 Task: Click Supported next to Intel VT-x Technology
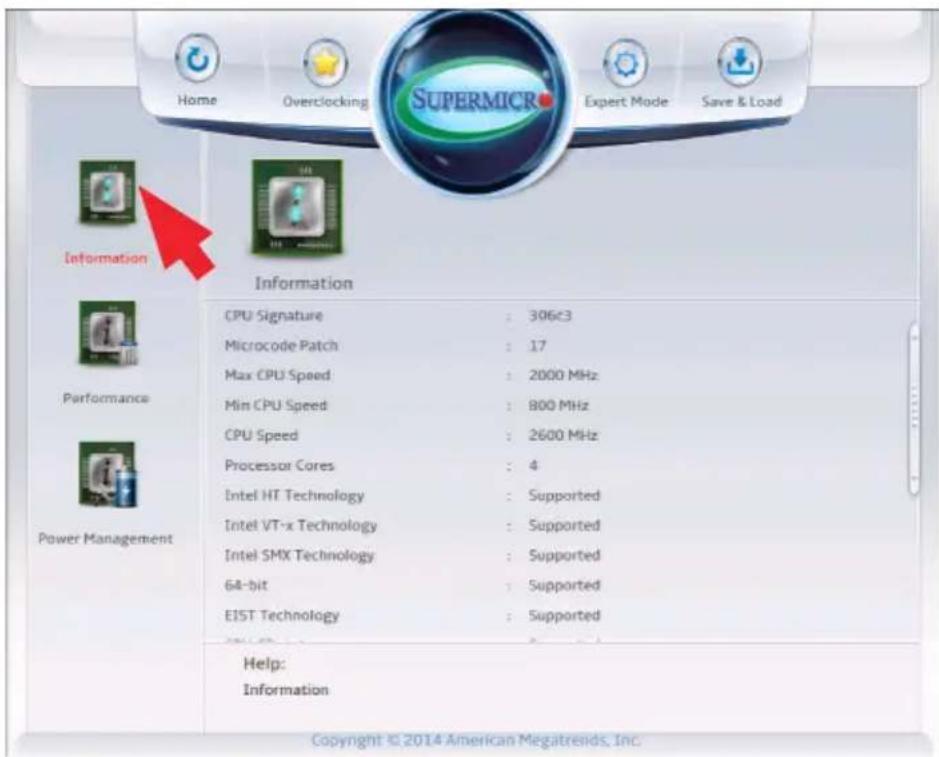(x=564, y=525)
